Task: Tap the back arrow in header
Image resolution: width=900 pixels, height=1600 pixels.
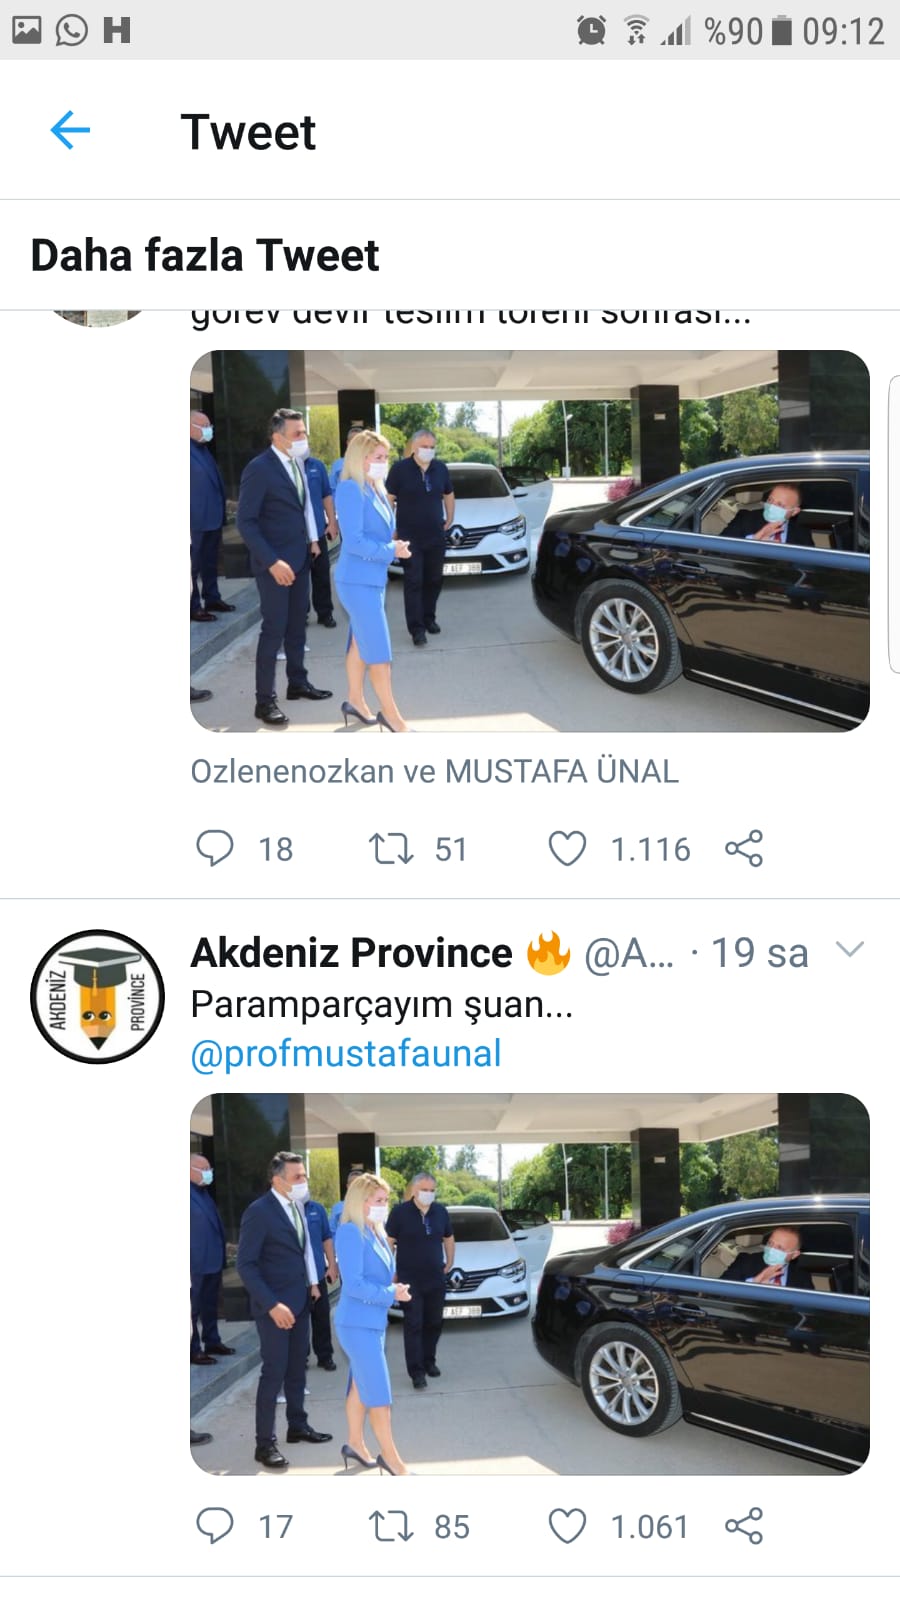Action: (70, 130)
